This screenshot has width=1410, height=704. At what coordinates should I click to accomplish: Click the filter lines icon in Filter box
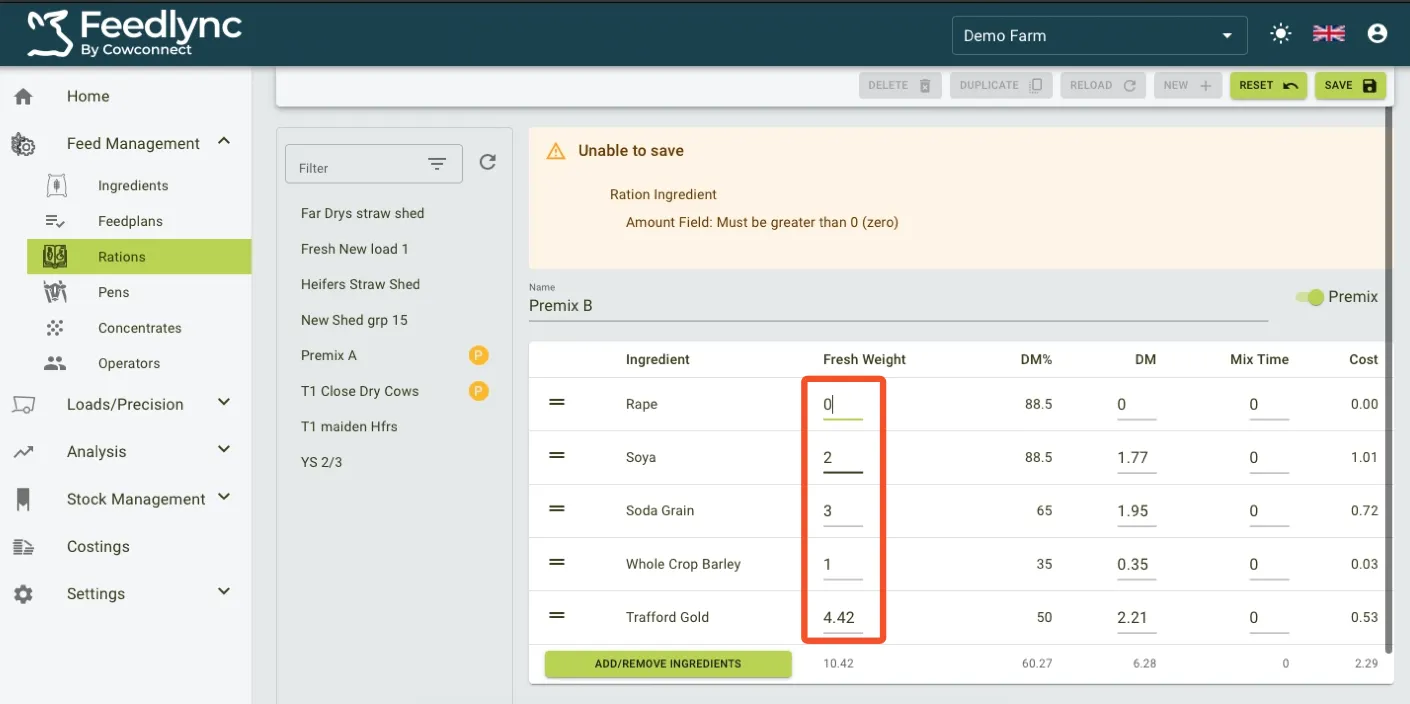tap(437, 165)
